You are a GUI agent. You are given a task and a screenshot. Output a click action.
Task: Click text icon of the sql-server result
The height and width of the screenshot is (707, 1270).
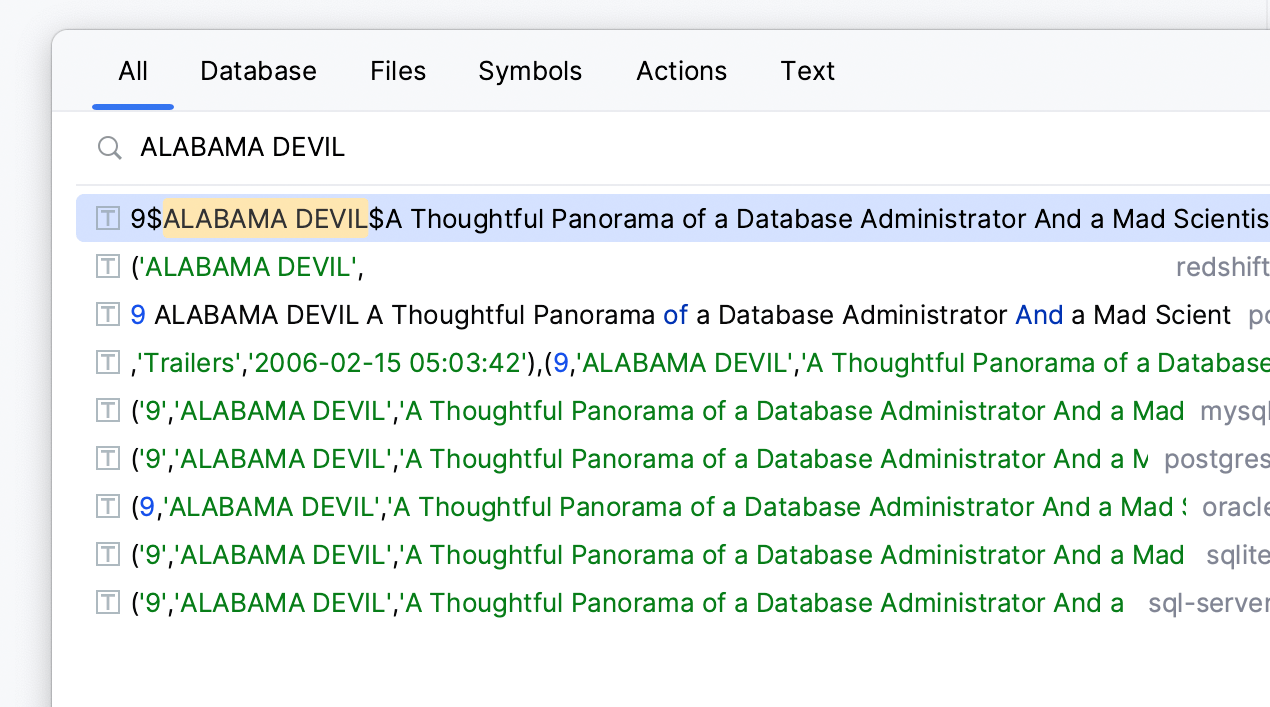pos(108,602)
